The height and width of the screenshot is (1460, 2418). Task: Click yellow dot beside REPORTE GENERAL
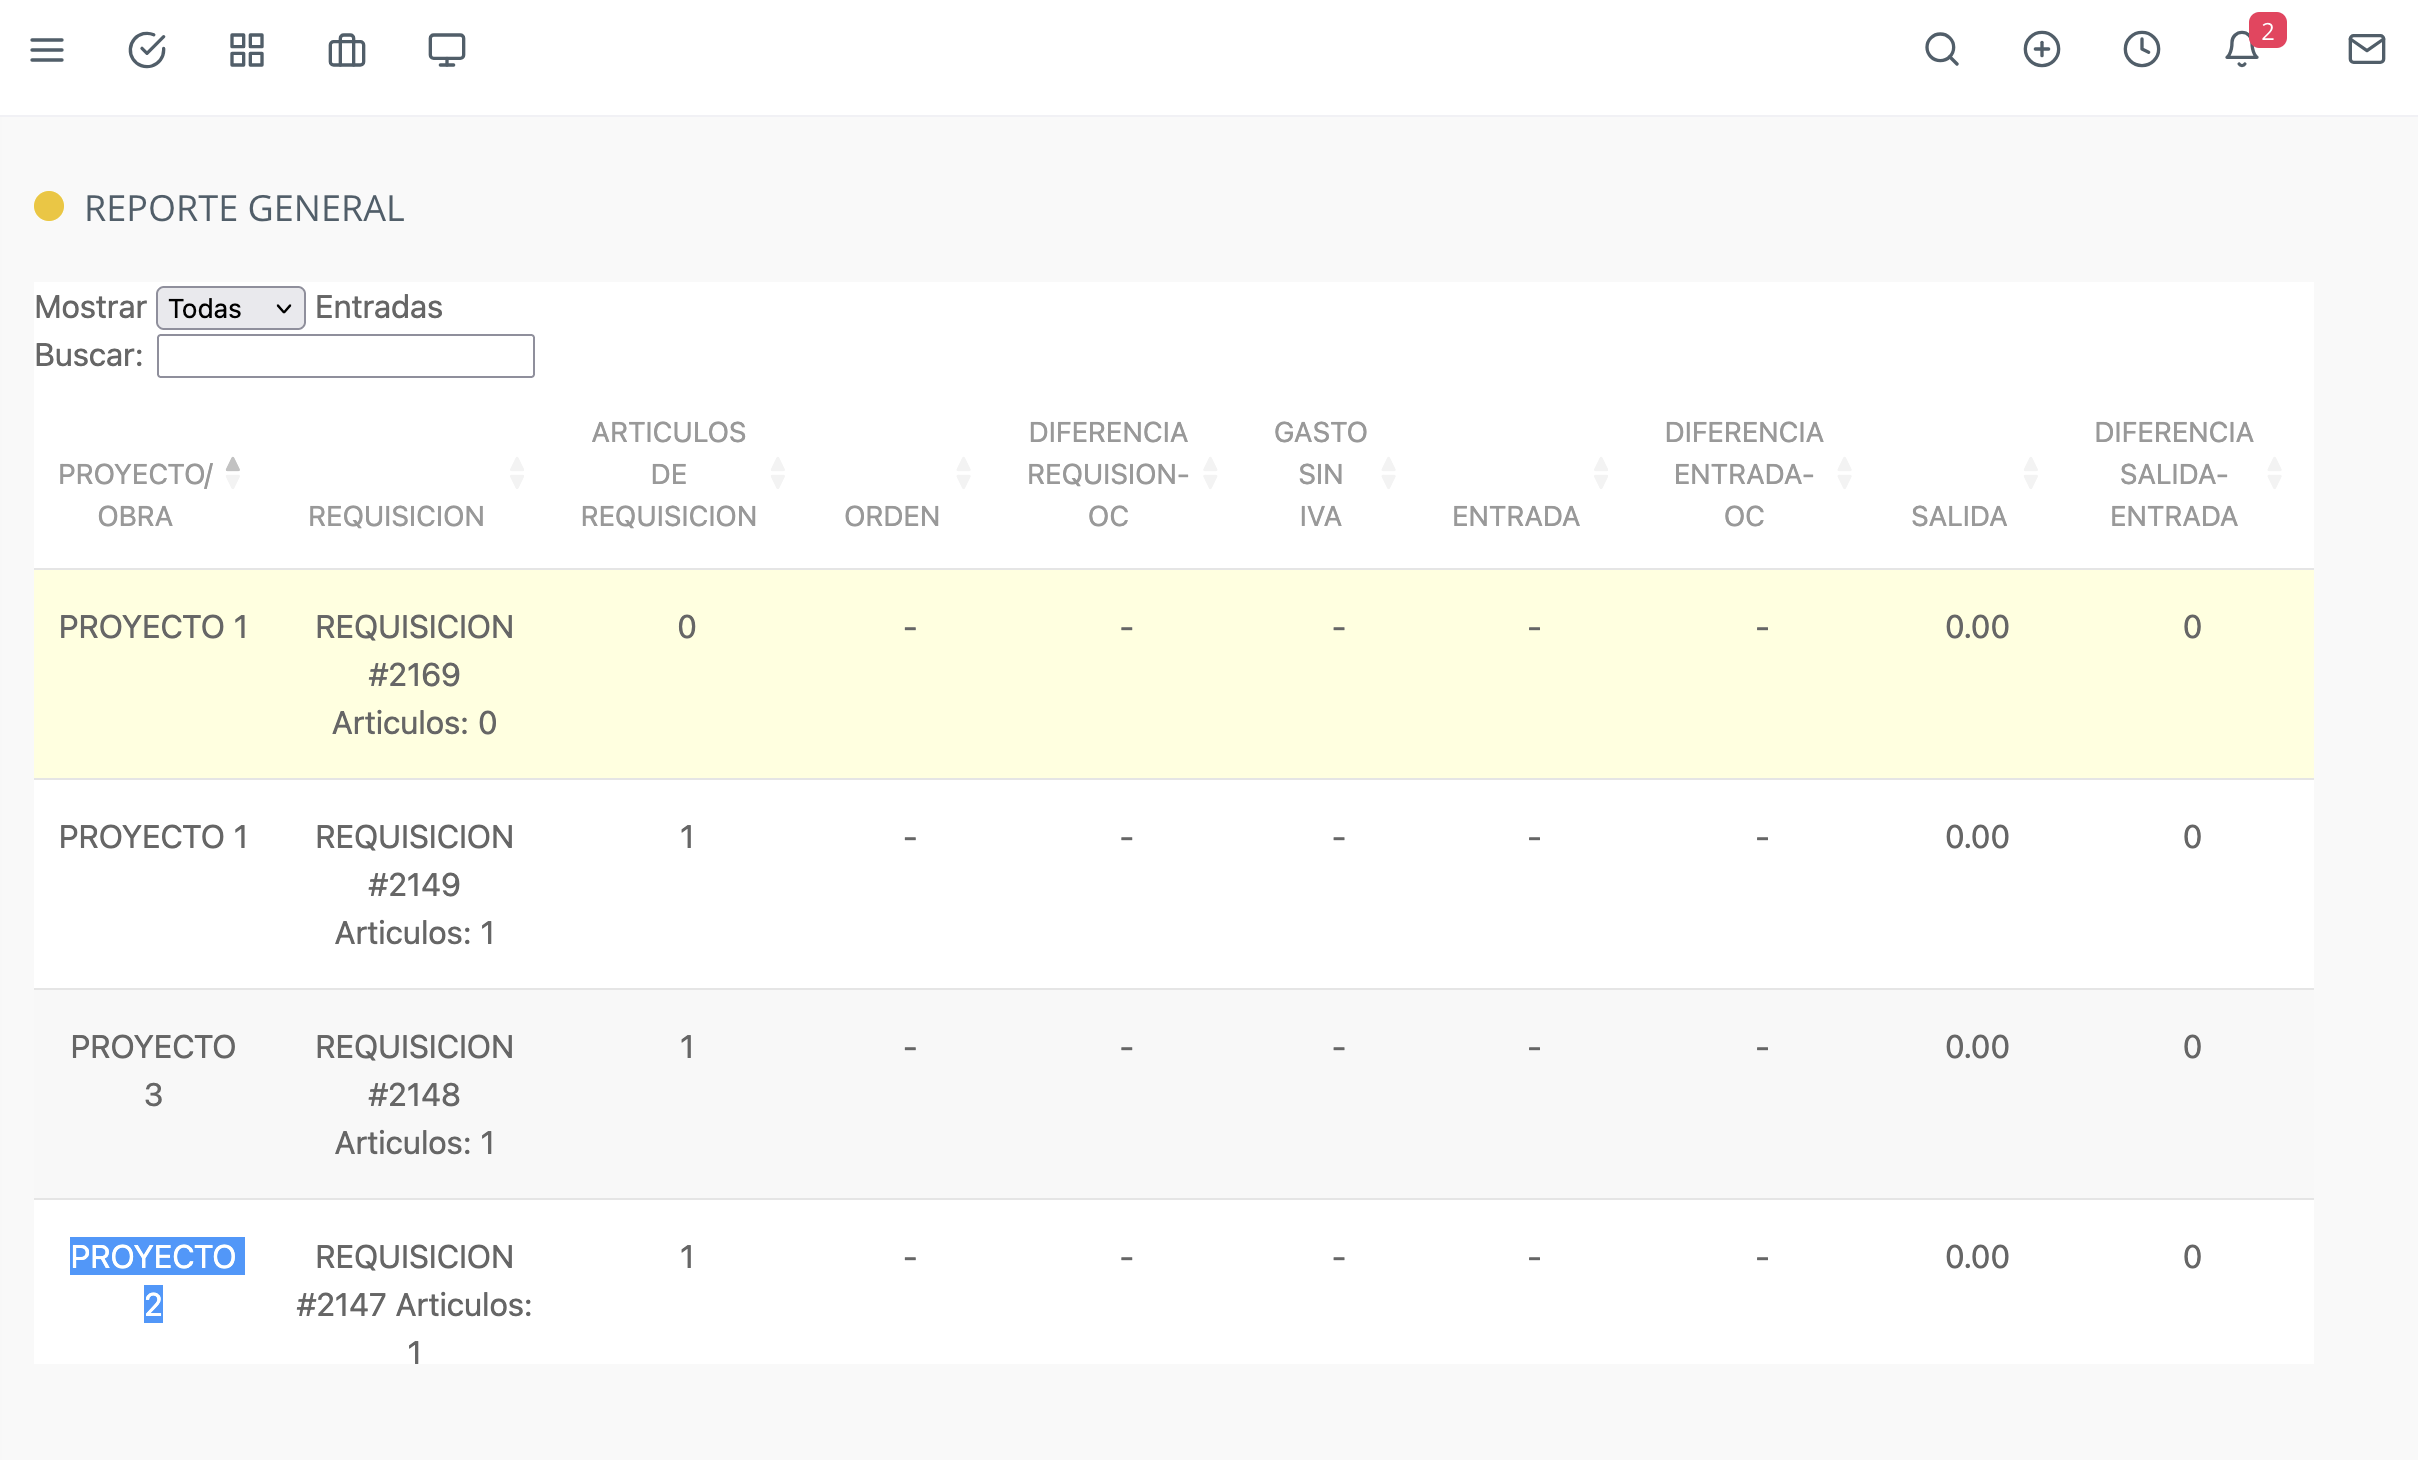[49, 207]
